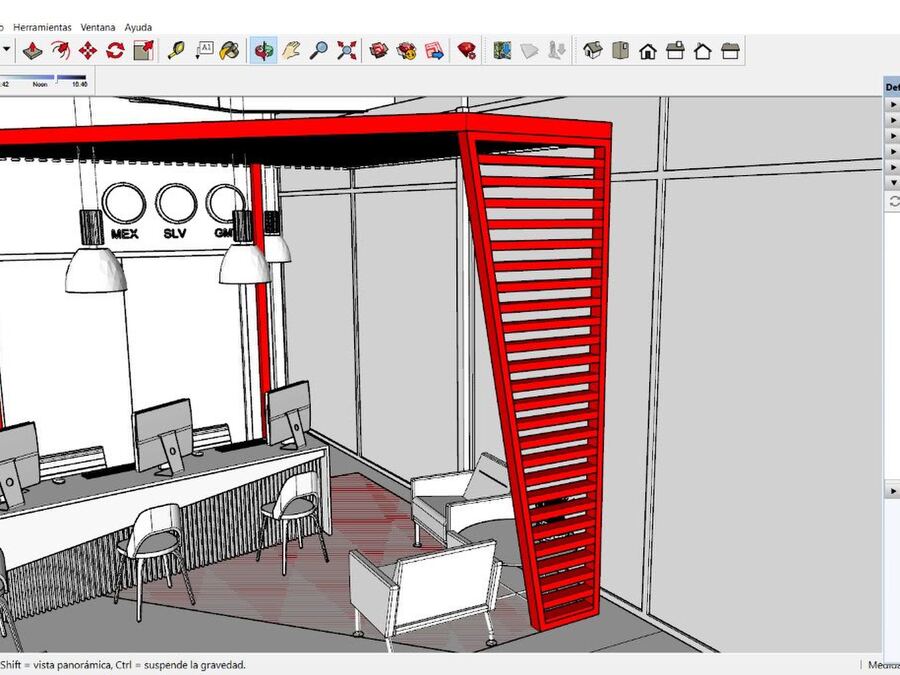Select the Scale tool

(143, 51)
